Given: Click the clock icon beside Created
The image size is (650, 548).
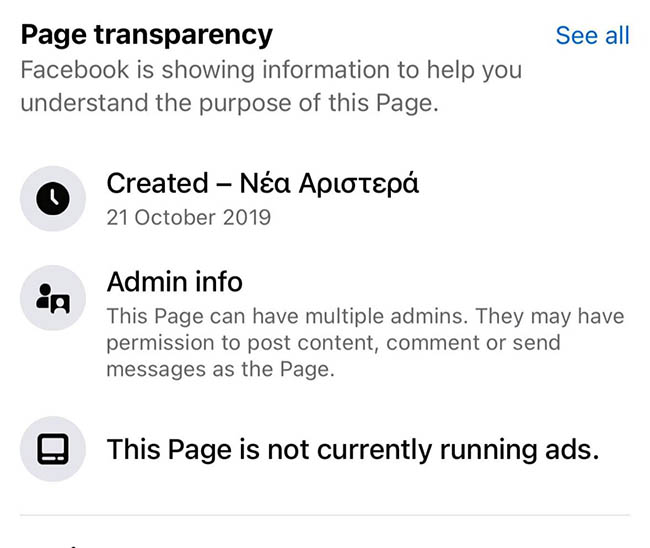Looking at the screenshot, I should tap(53, 199).
